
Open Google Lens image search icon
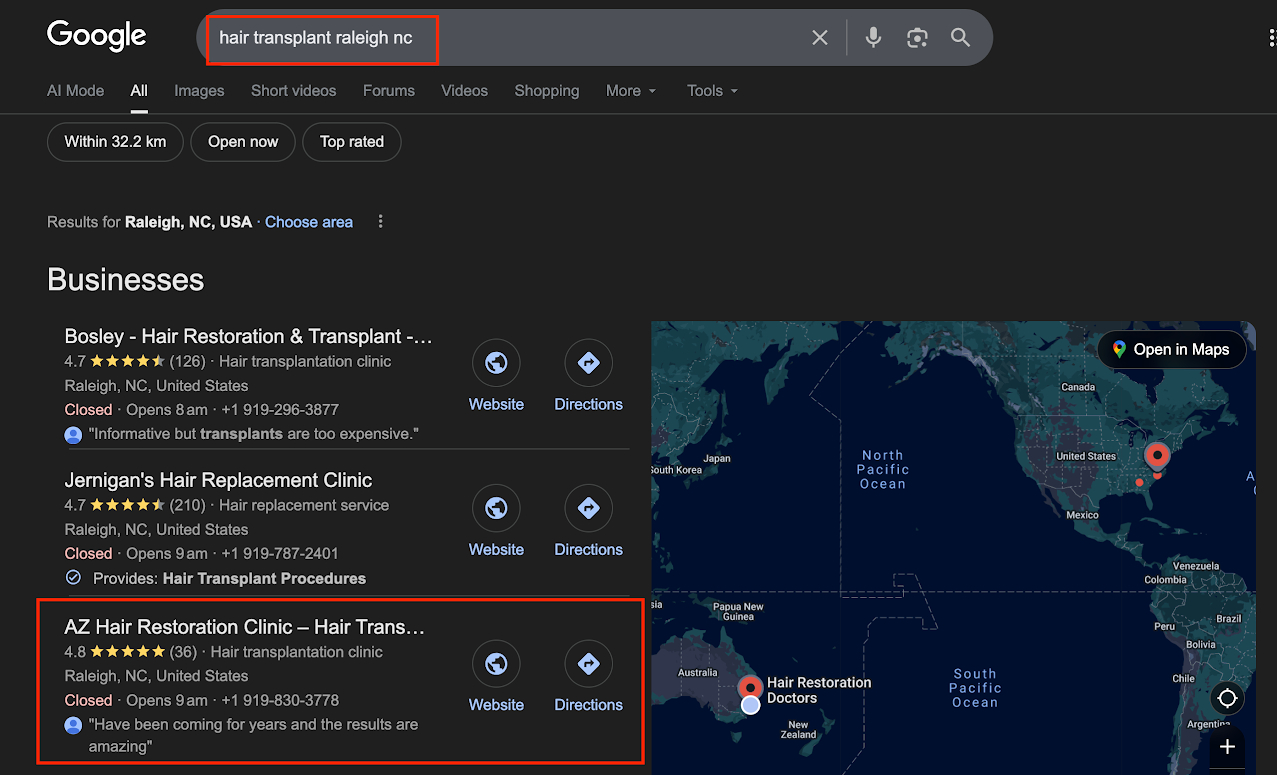pos(917,38)
